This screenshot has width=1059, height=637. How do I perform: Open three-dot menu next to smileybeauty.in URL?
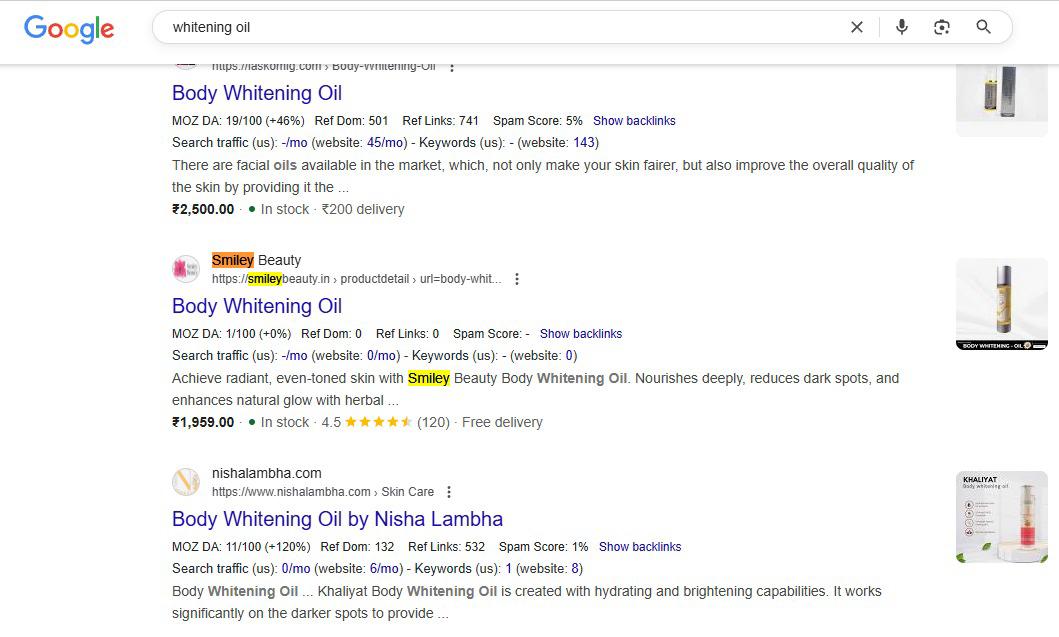pos(517,279)
